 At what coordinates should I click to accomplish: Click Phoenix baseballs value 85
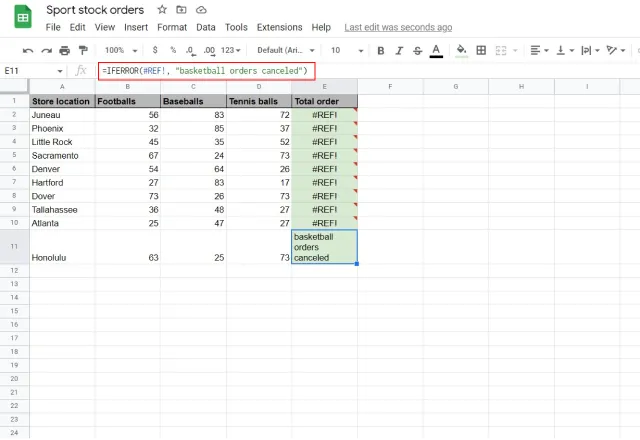193,128
